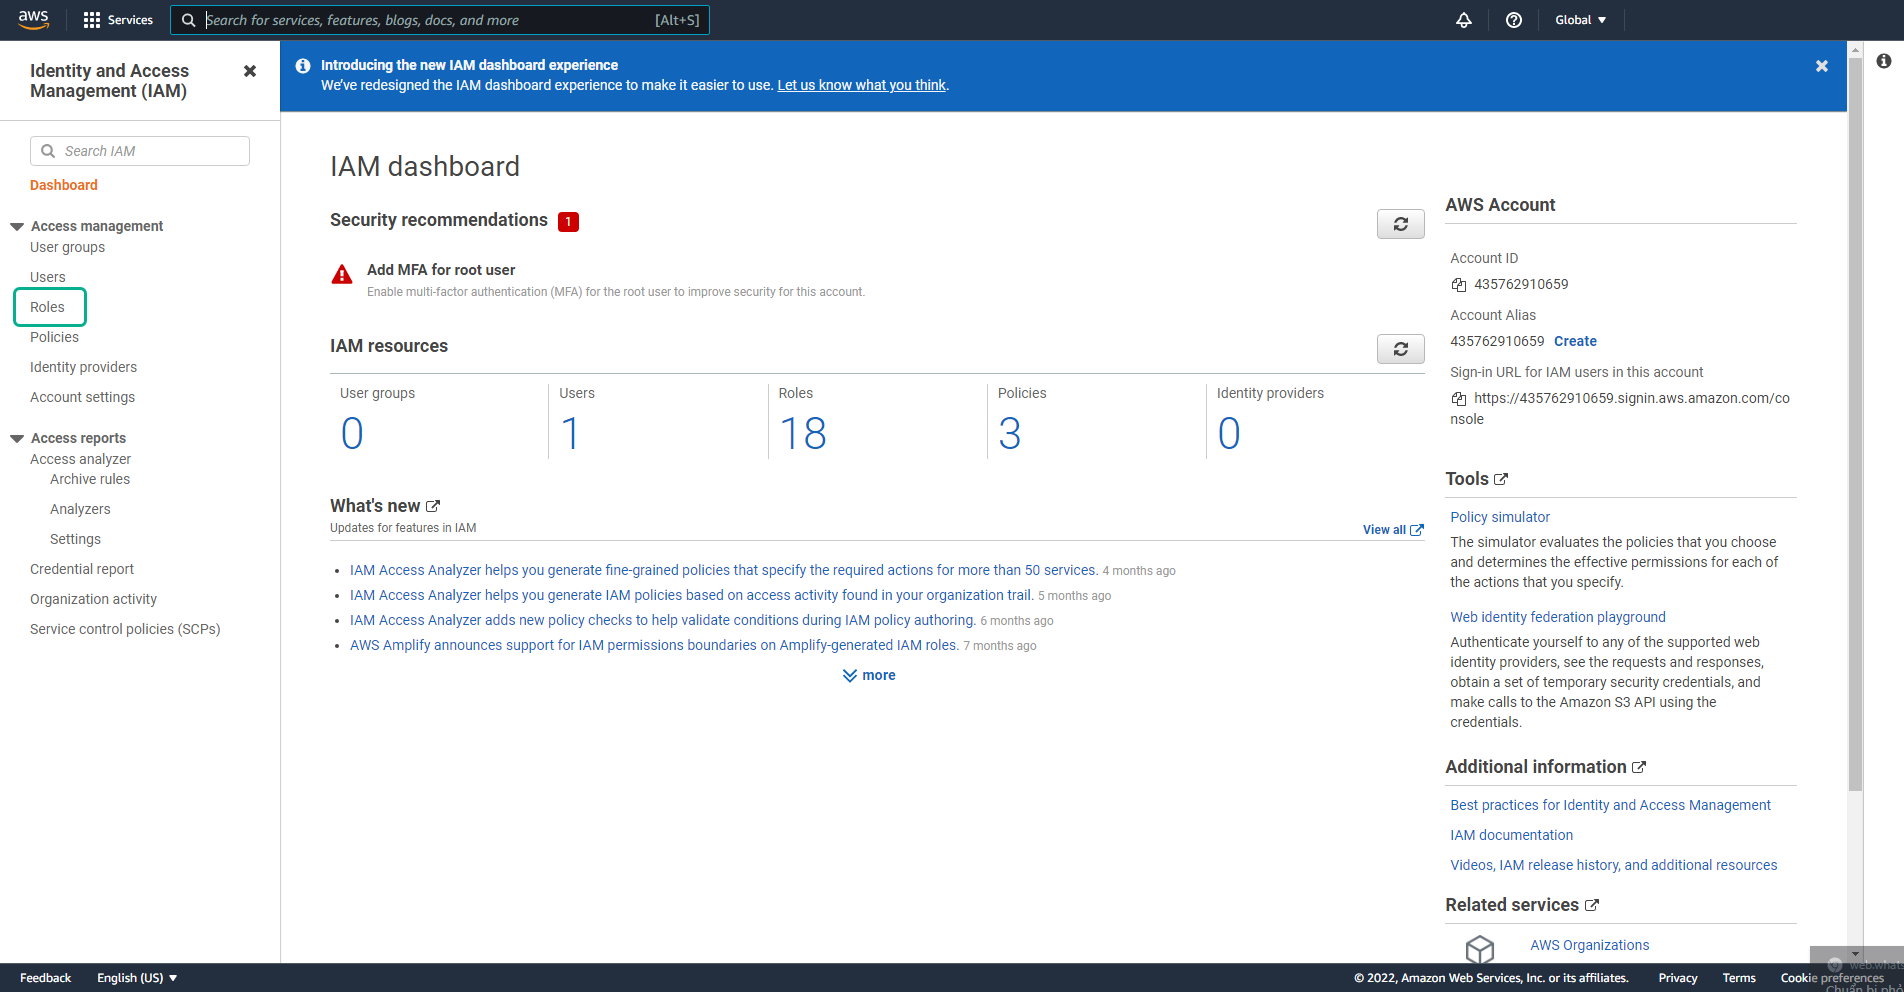Open the Policy simulator link
1904x992 pixels.
[x=1499, y=517]
